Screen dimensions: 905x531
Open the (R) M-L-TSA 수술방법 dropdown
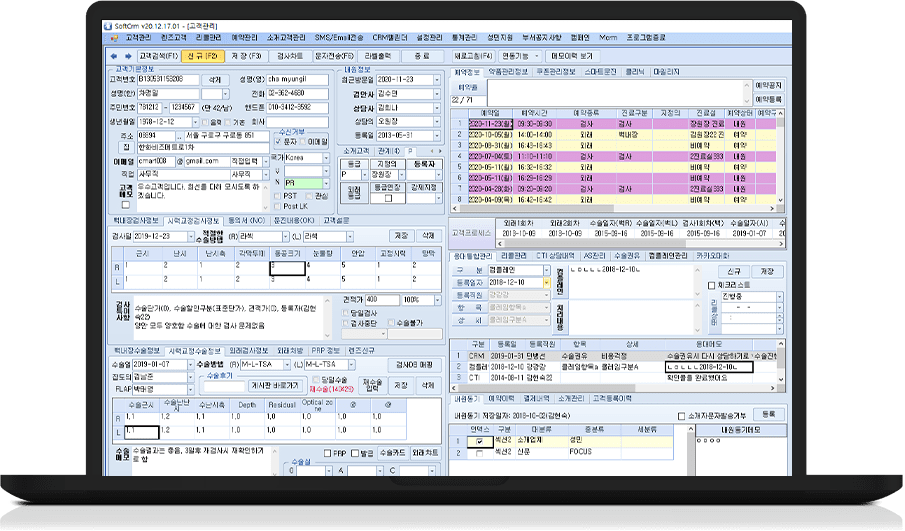coord(286,365)
